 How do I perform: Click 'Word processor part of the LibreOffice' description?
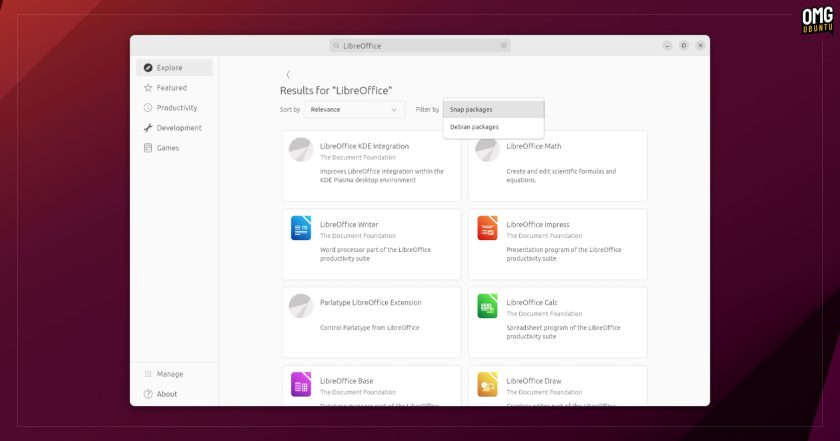tap(375, 254)
